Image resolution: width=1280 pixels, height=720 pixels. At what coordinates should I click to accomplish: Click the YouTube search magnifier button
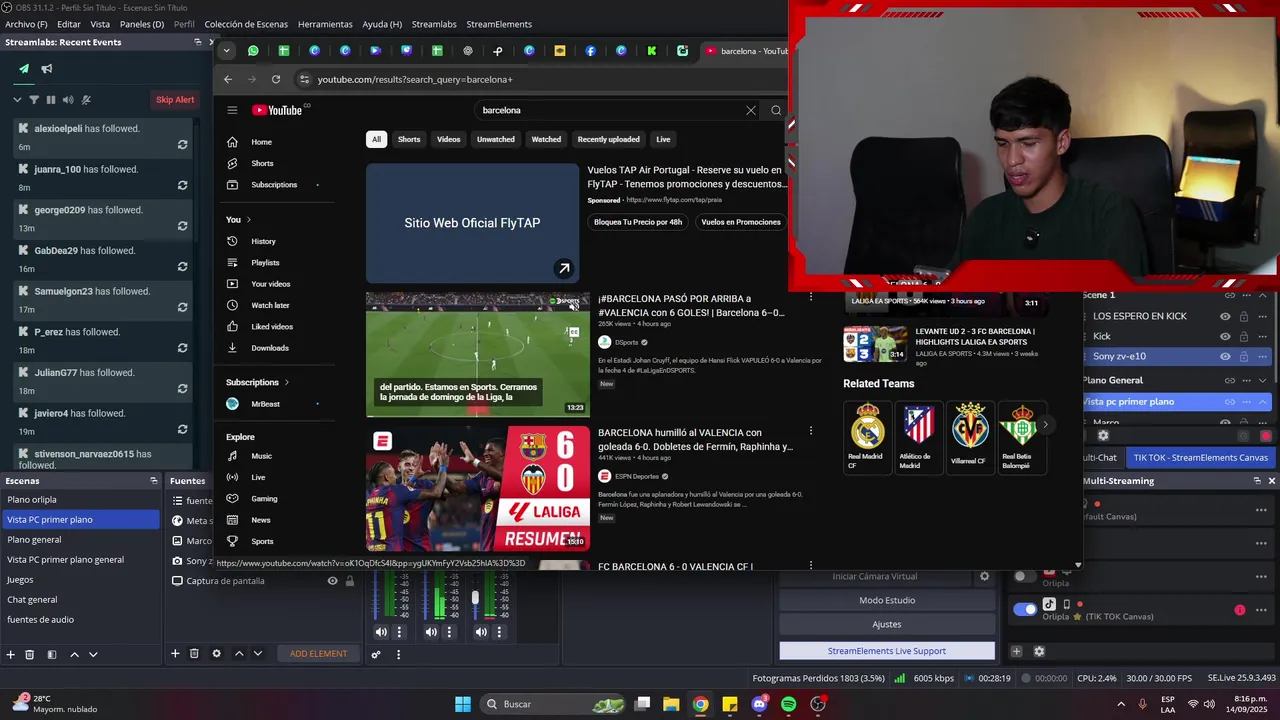click(776, 110)
